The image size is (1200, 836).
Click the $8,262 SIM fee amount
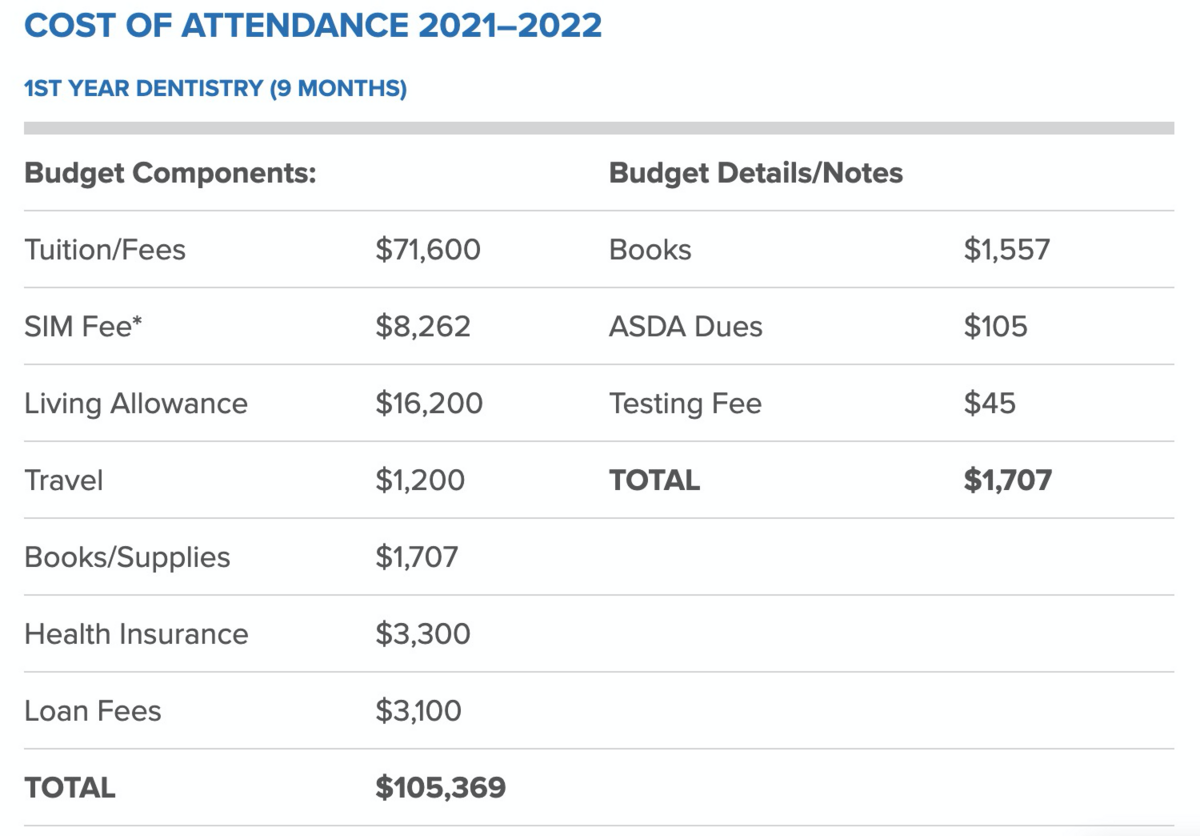(423, 326)
